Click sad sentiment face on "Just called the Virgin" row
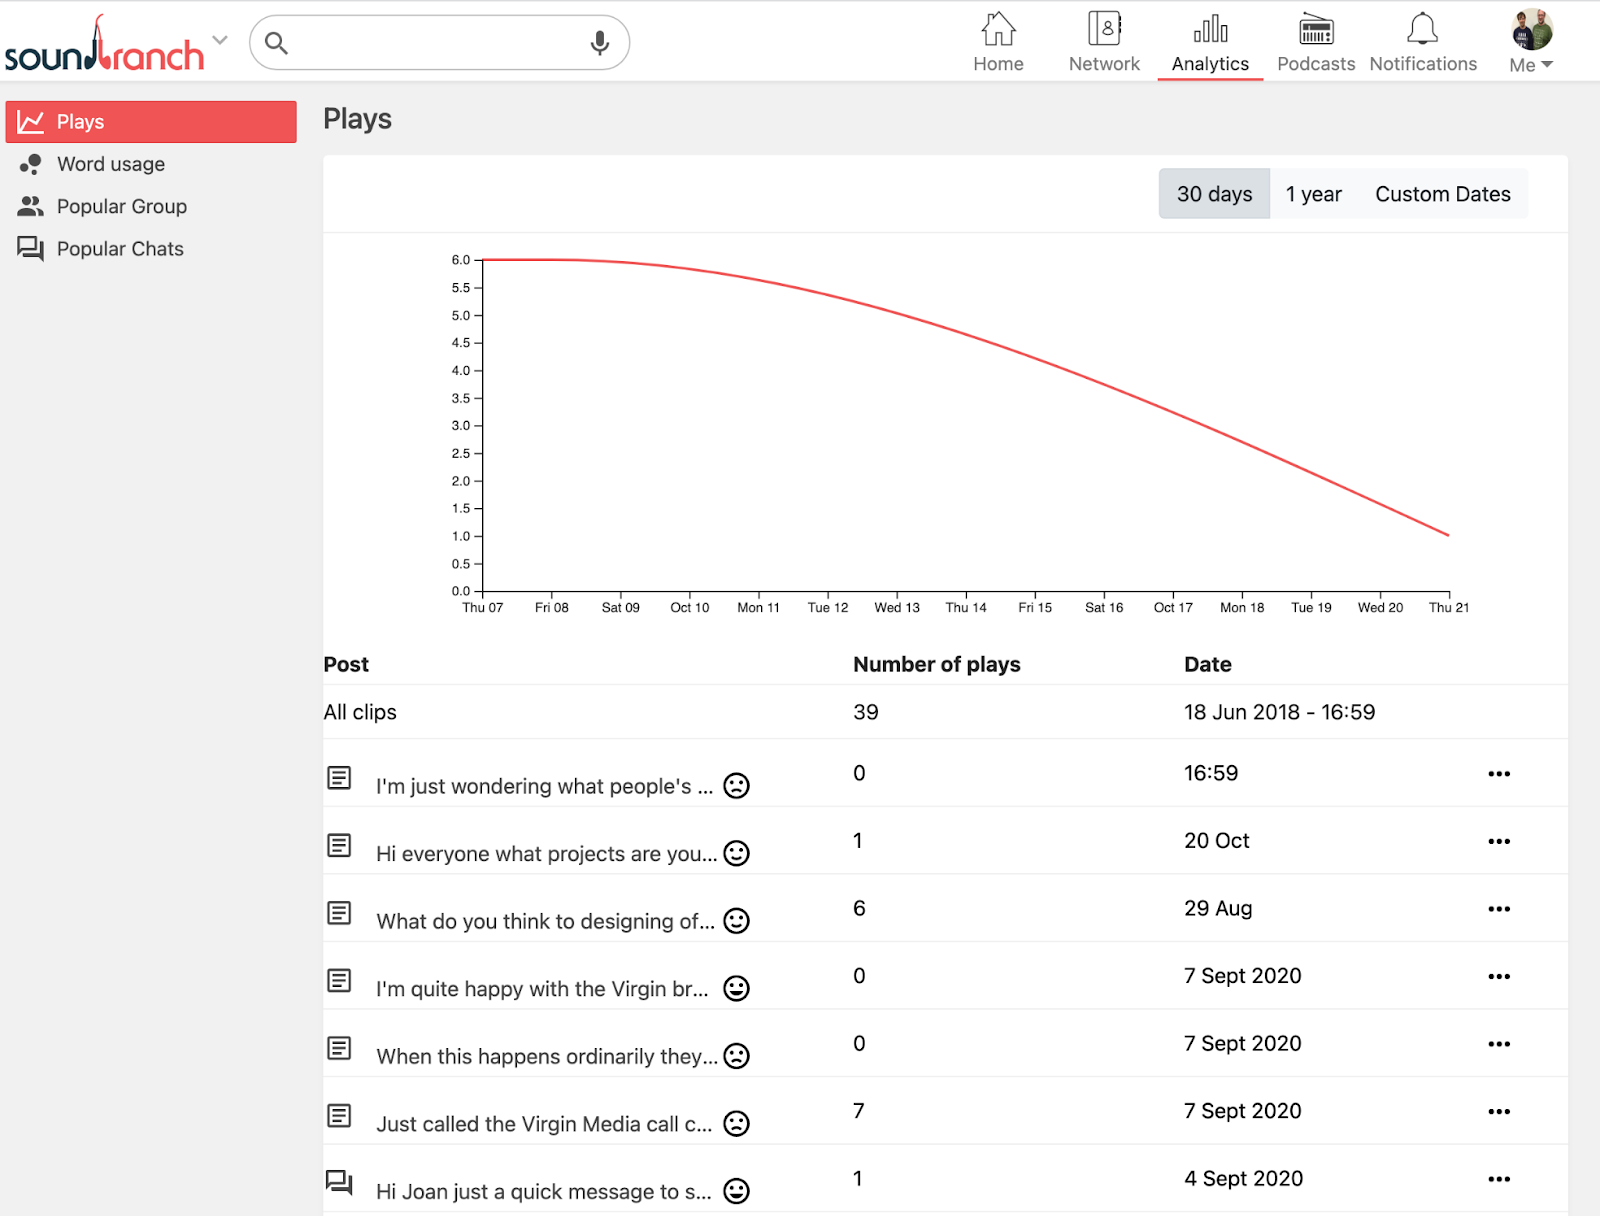 (x=737, y=1124)
